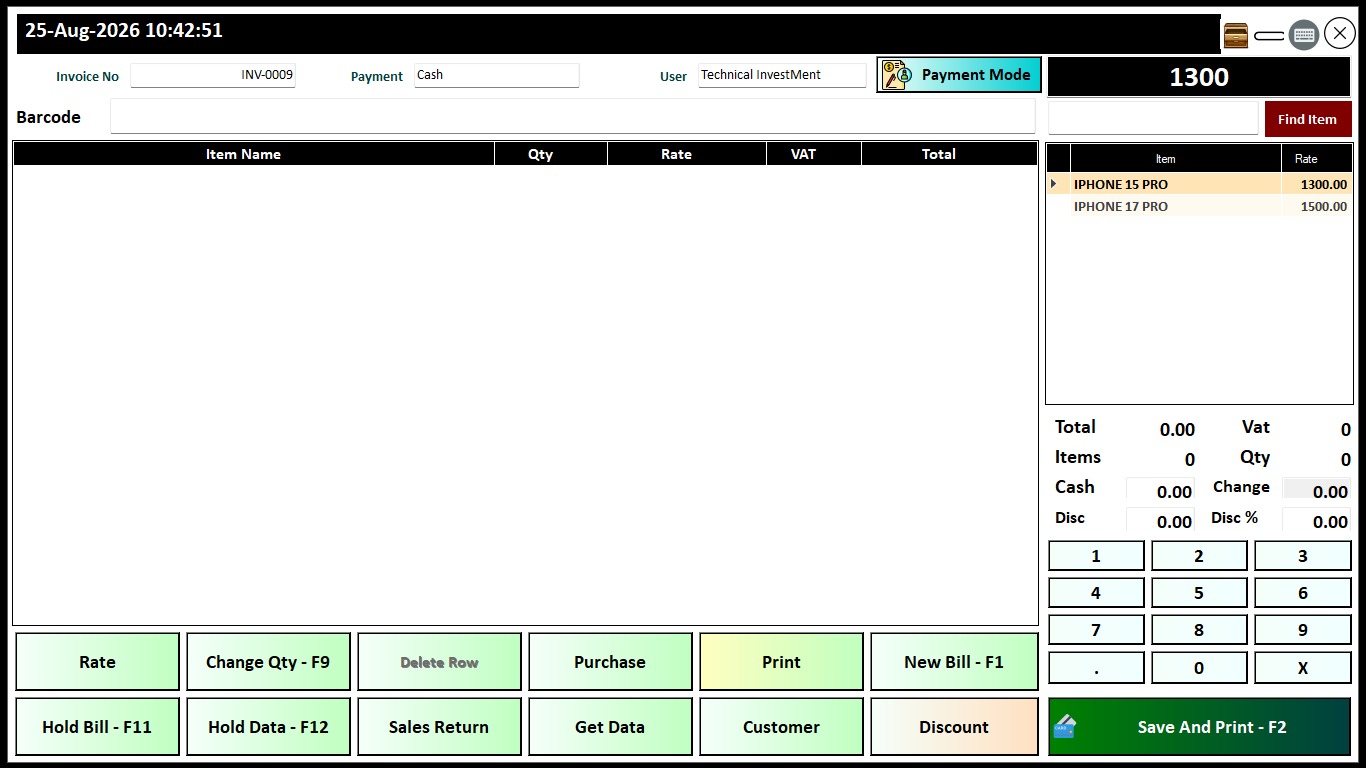This screenshot has width=1366, height=768.
Task: Tap the keypad X clear key
Action: click(1303, 668)
